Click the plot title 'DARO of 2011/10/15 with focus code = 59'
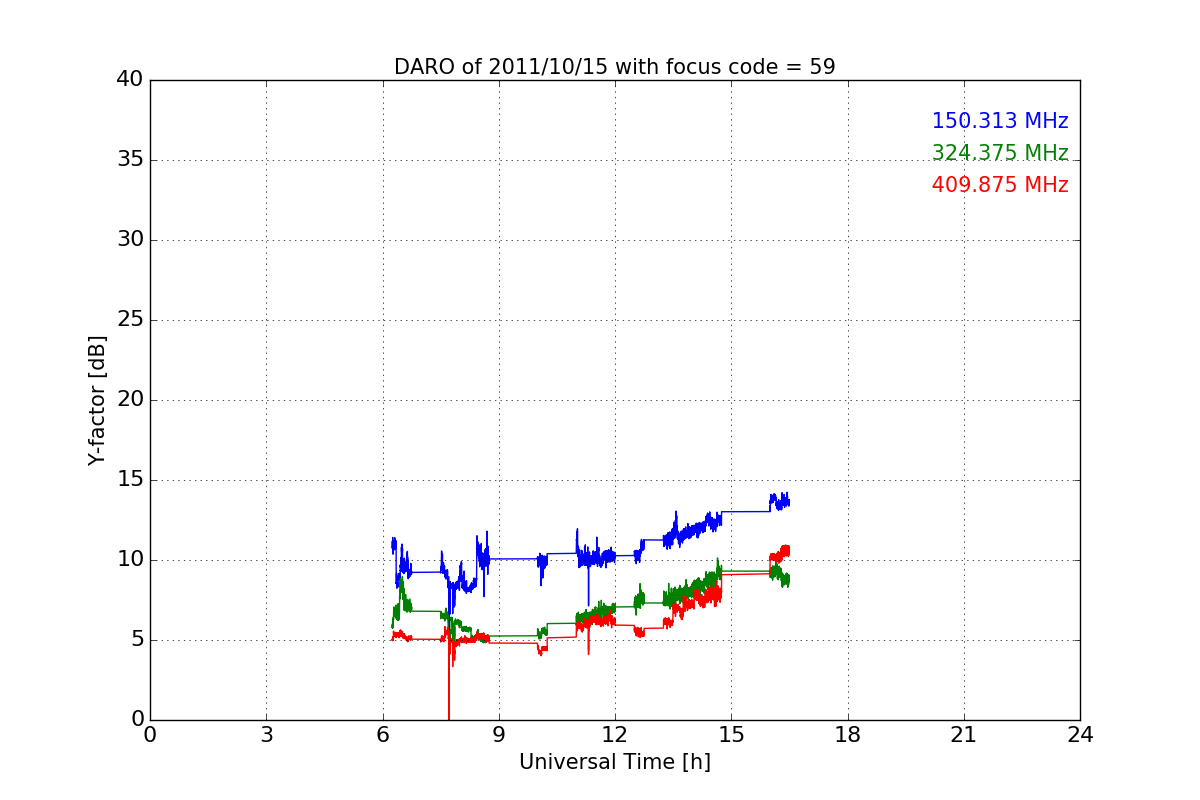 click(614, 67)
